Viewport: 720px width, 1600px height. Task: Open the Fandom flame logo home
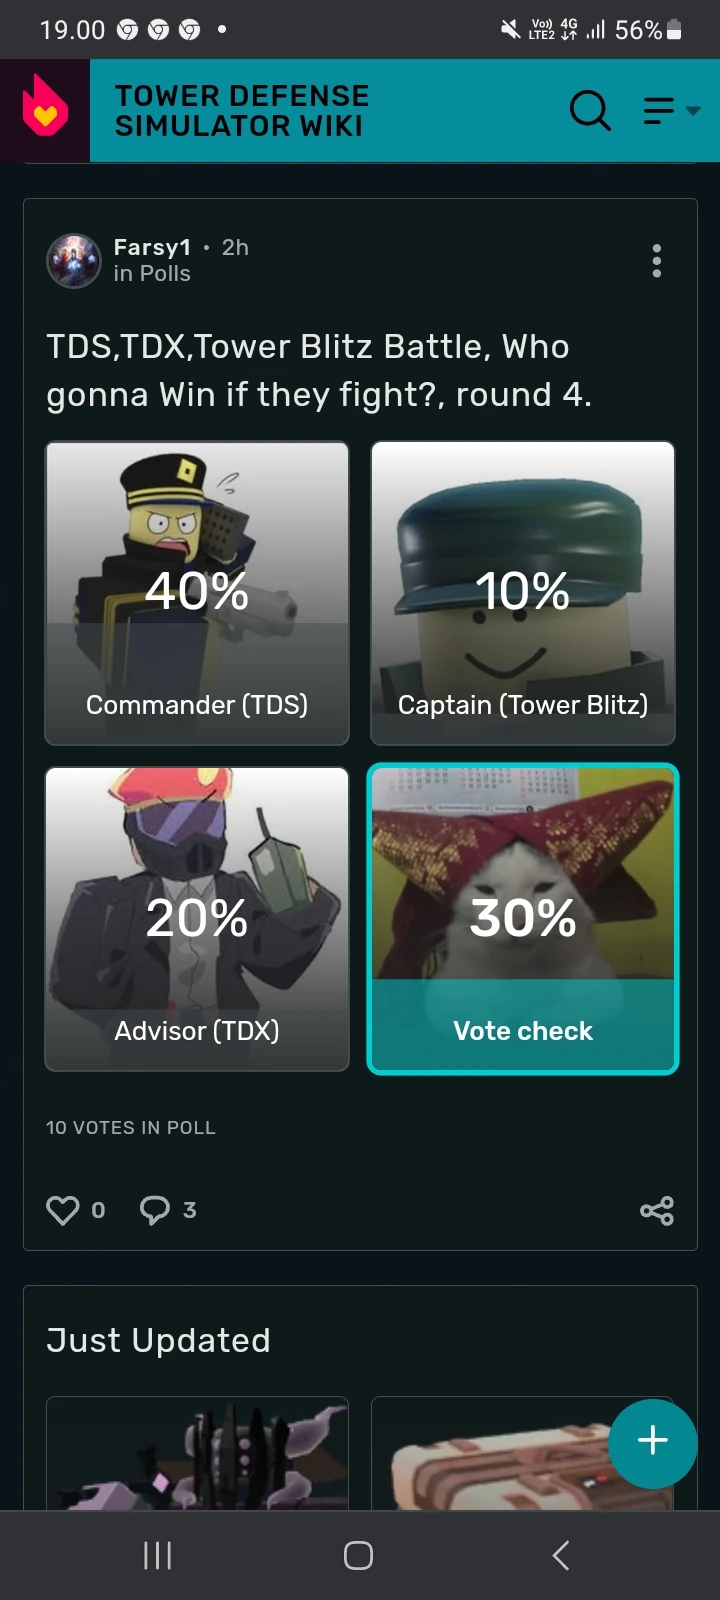click(x=45, y=110)
